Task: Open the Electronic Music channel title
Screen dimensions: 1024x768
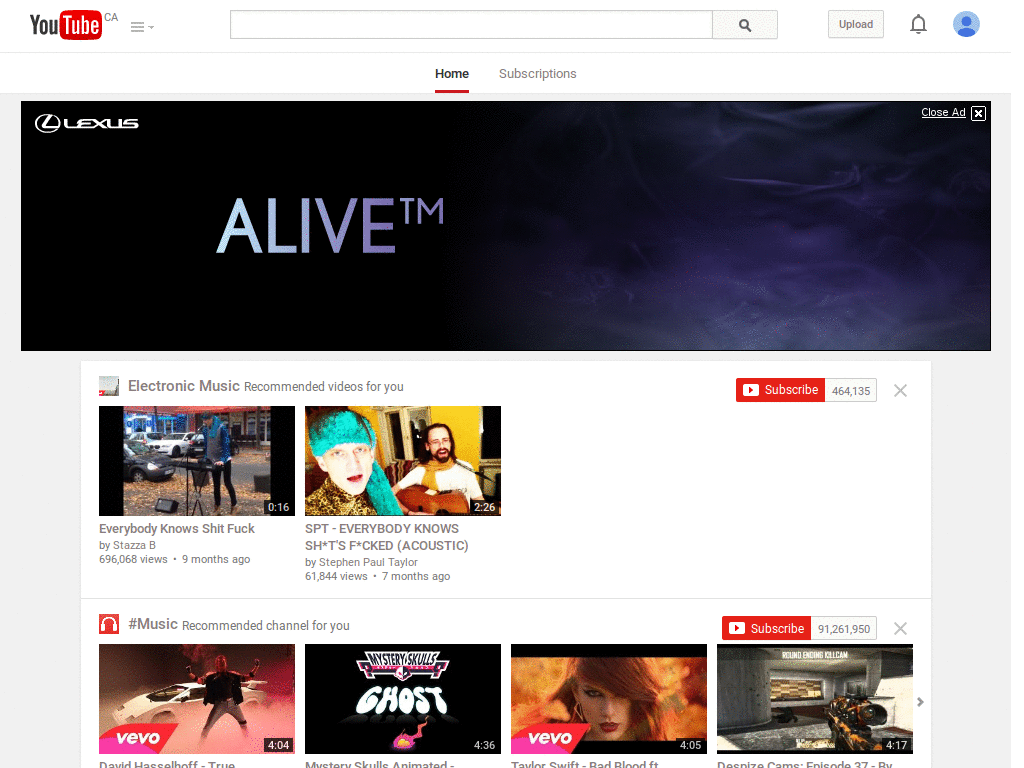Action: click(x=184, y=386)
